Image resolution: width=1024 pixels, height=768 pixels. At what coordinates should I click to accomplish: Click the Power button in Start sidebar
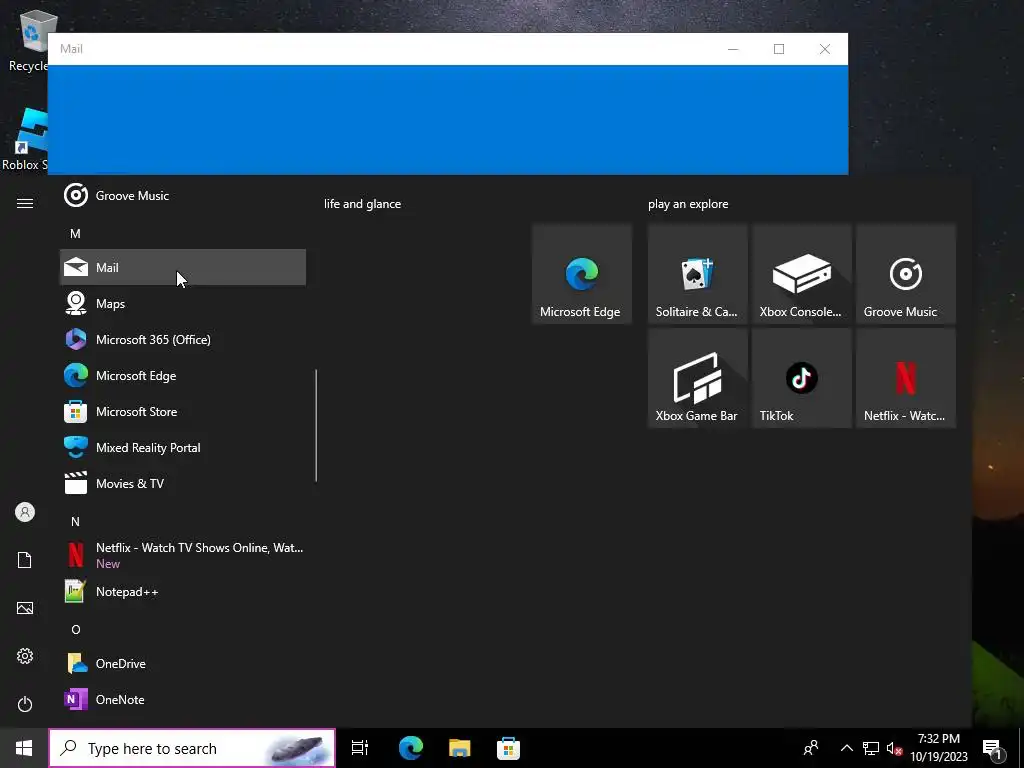(x=25, y=704)
